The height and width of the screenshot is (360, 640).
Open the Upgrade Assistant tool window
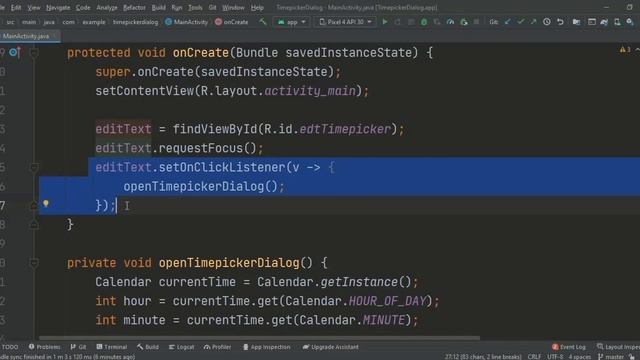pos(331,347)
